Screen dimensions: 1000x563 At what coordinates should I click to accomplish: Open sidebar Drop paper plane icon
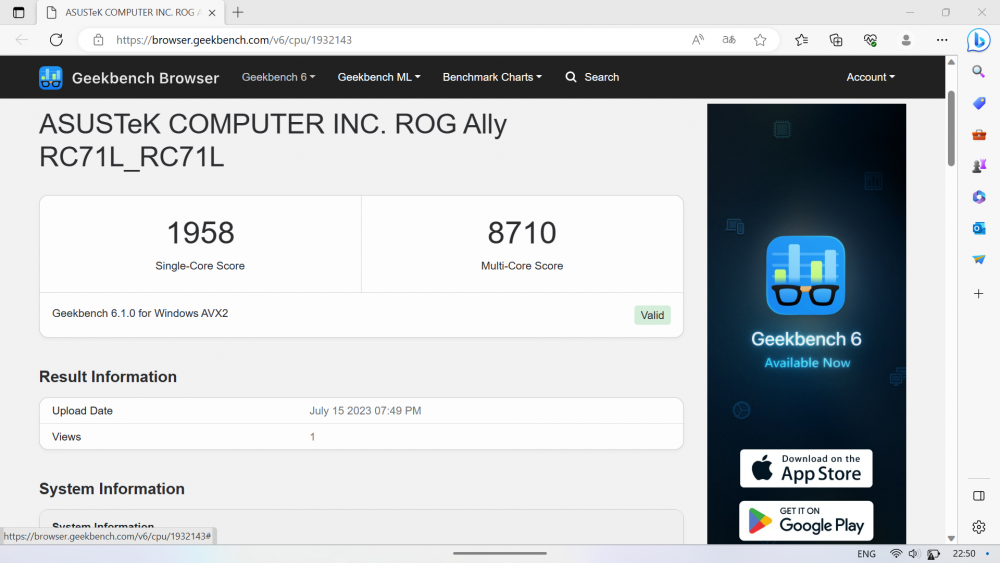(978, 260)
